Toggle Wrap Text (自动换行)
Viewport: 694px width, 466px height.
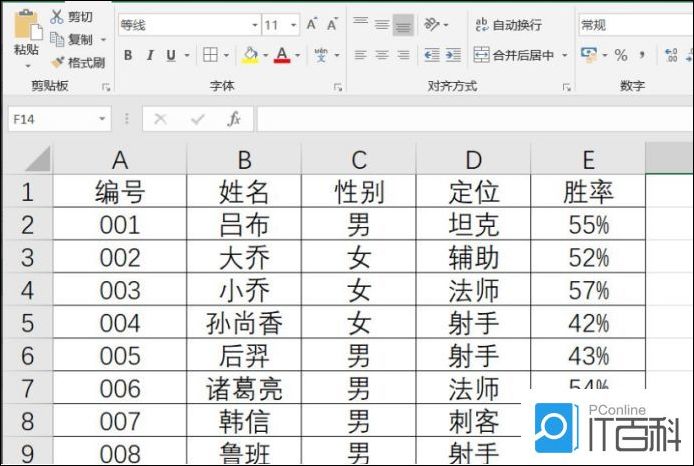(x=508, y=25)
